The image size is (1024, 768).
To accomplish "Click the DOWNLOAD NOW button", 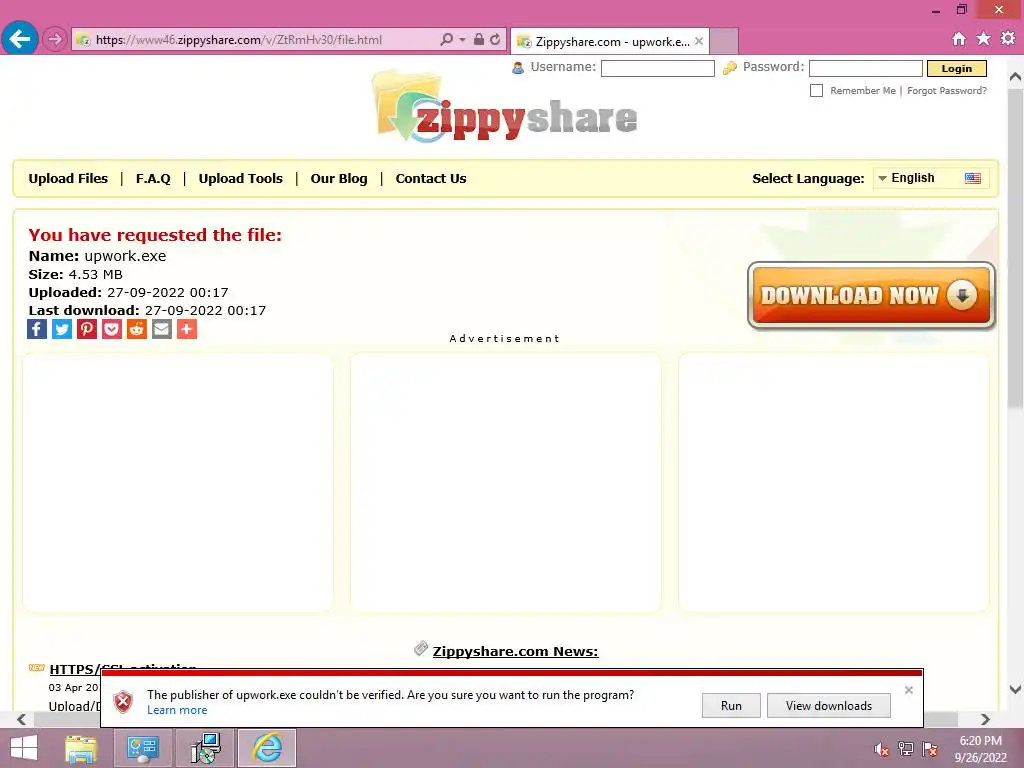I will [871, 295].
